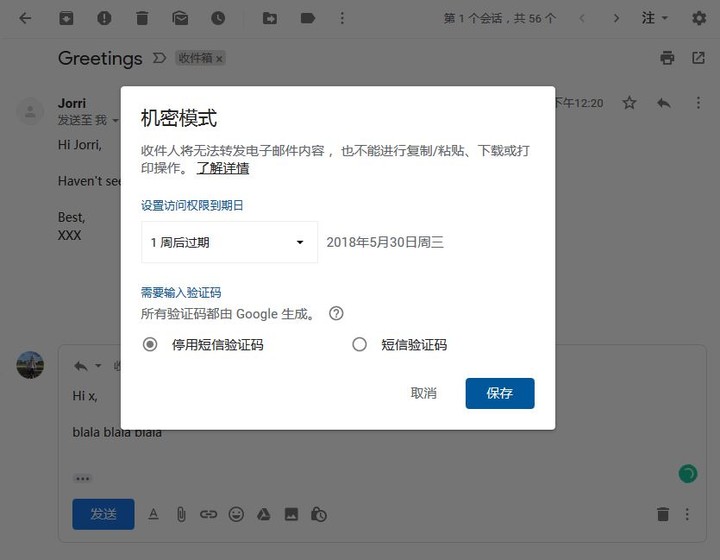This screenshot has height=560, width=720.
Task: Click the print icon
Action: point(667,58)
